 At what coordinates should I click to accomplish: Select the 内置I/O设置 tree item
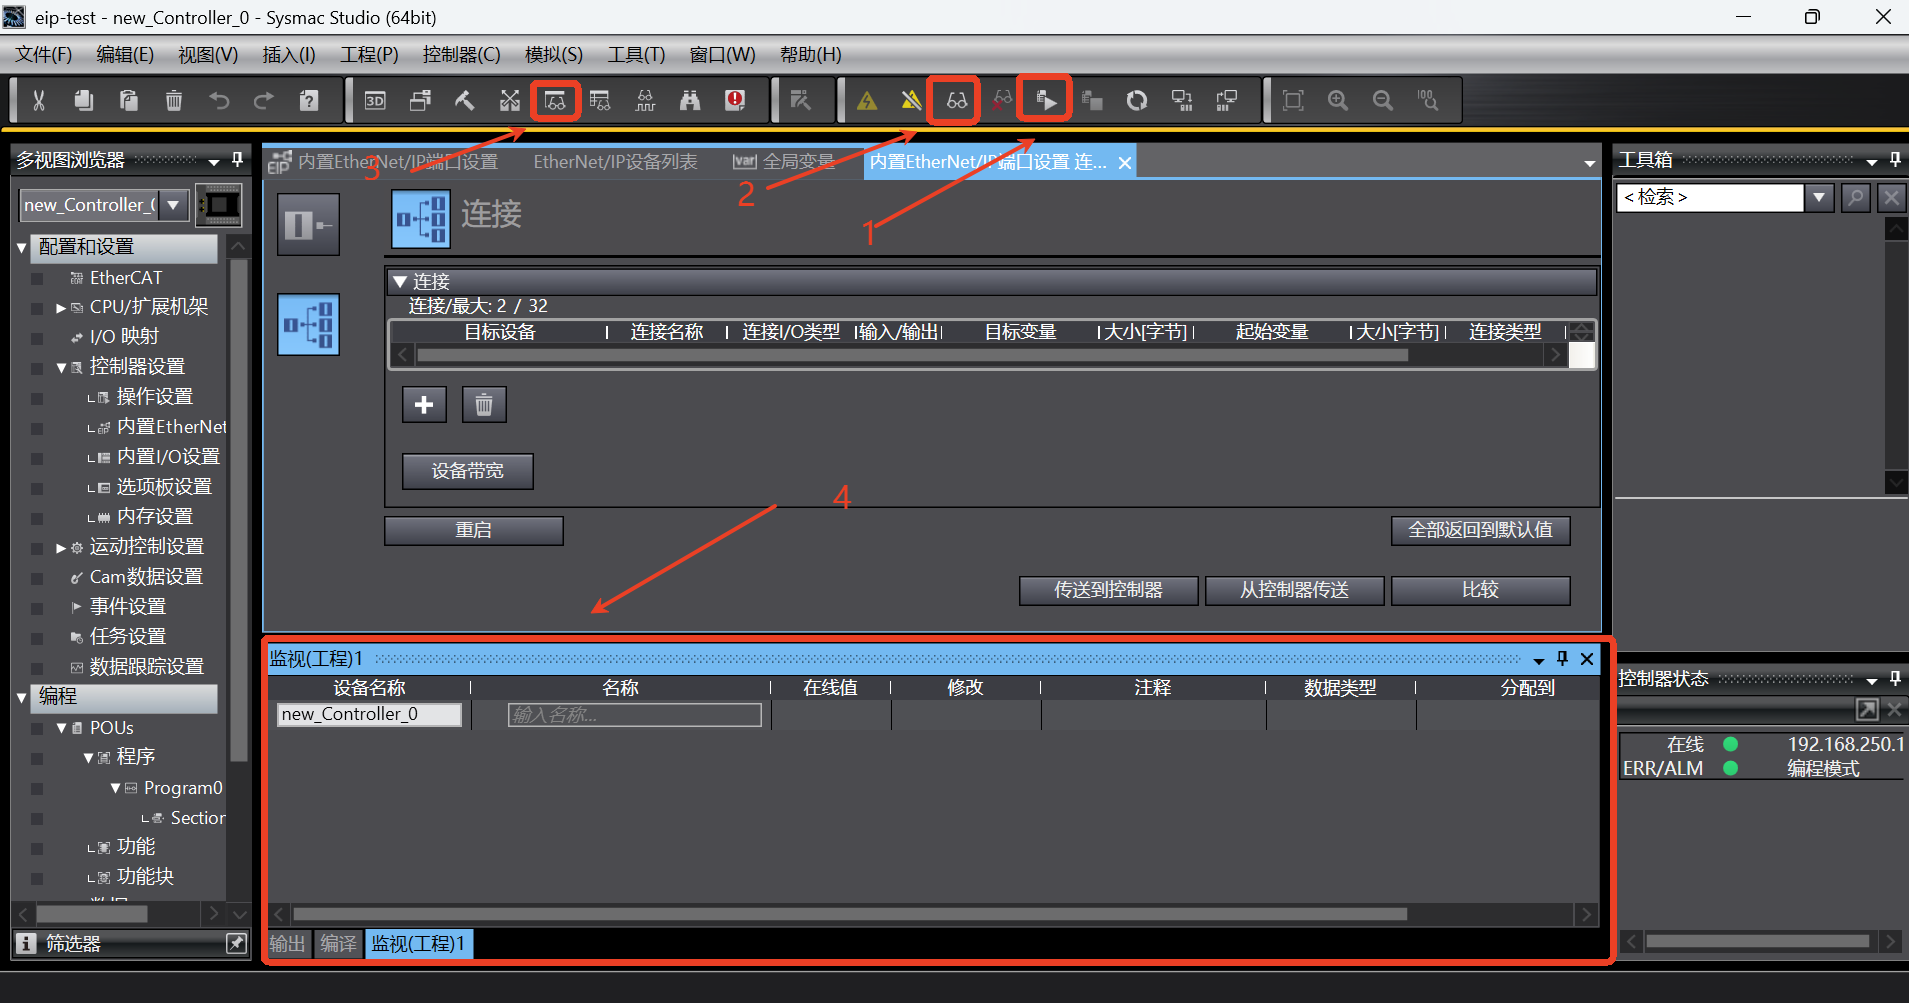(x=168, y=457)
